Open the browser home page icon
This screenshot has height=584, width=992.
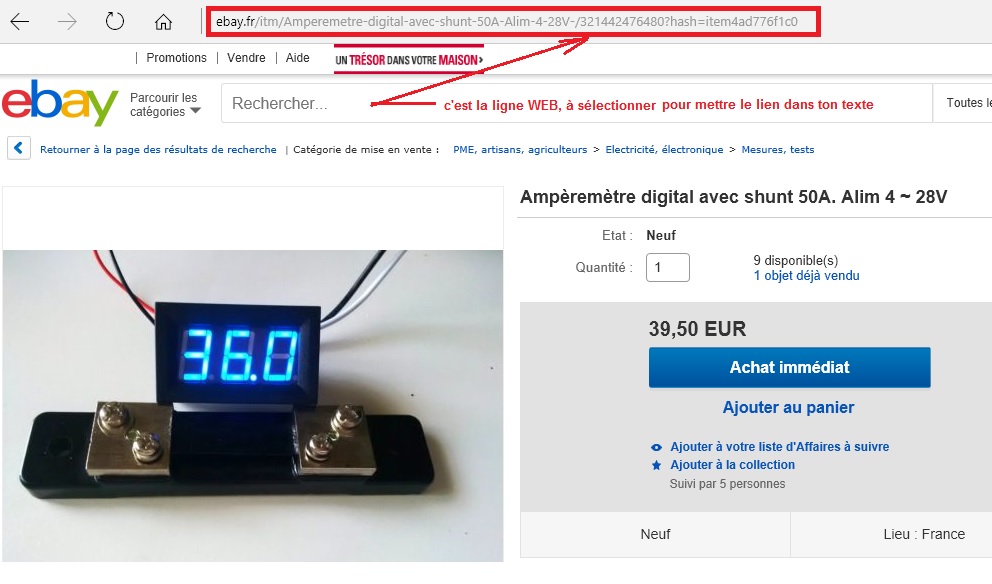point(163,22)
